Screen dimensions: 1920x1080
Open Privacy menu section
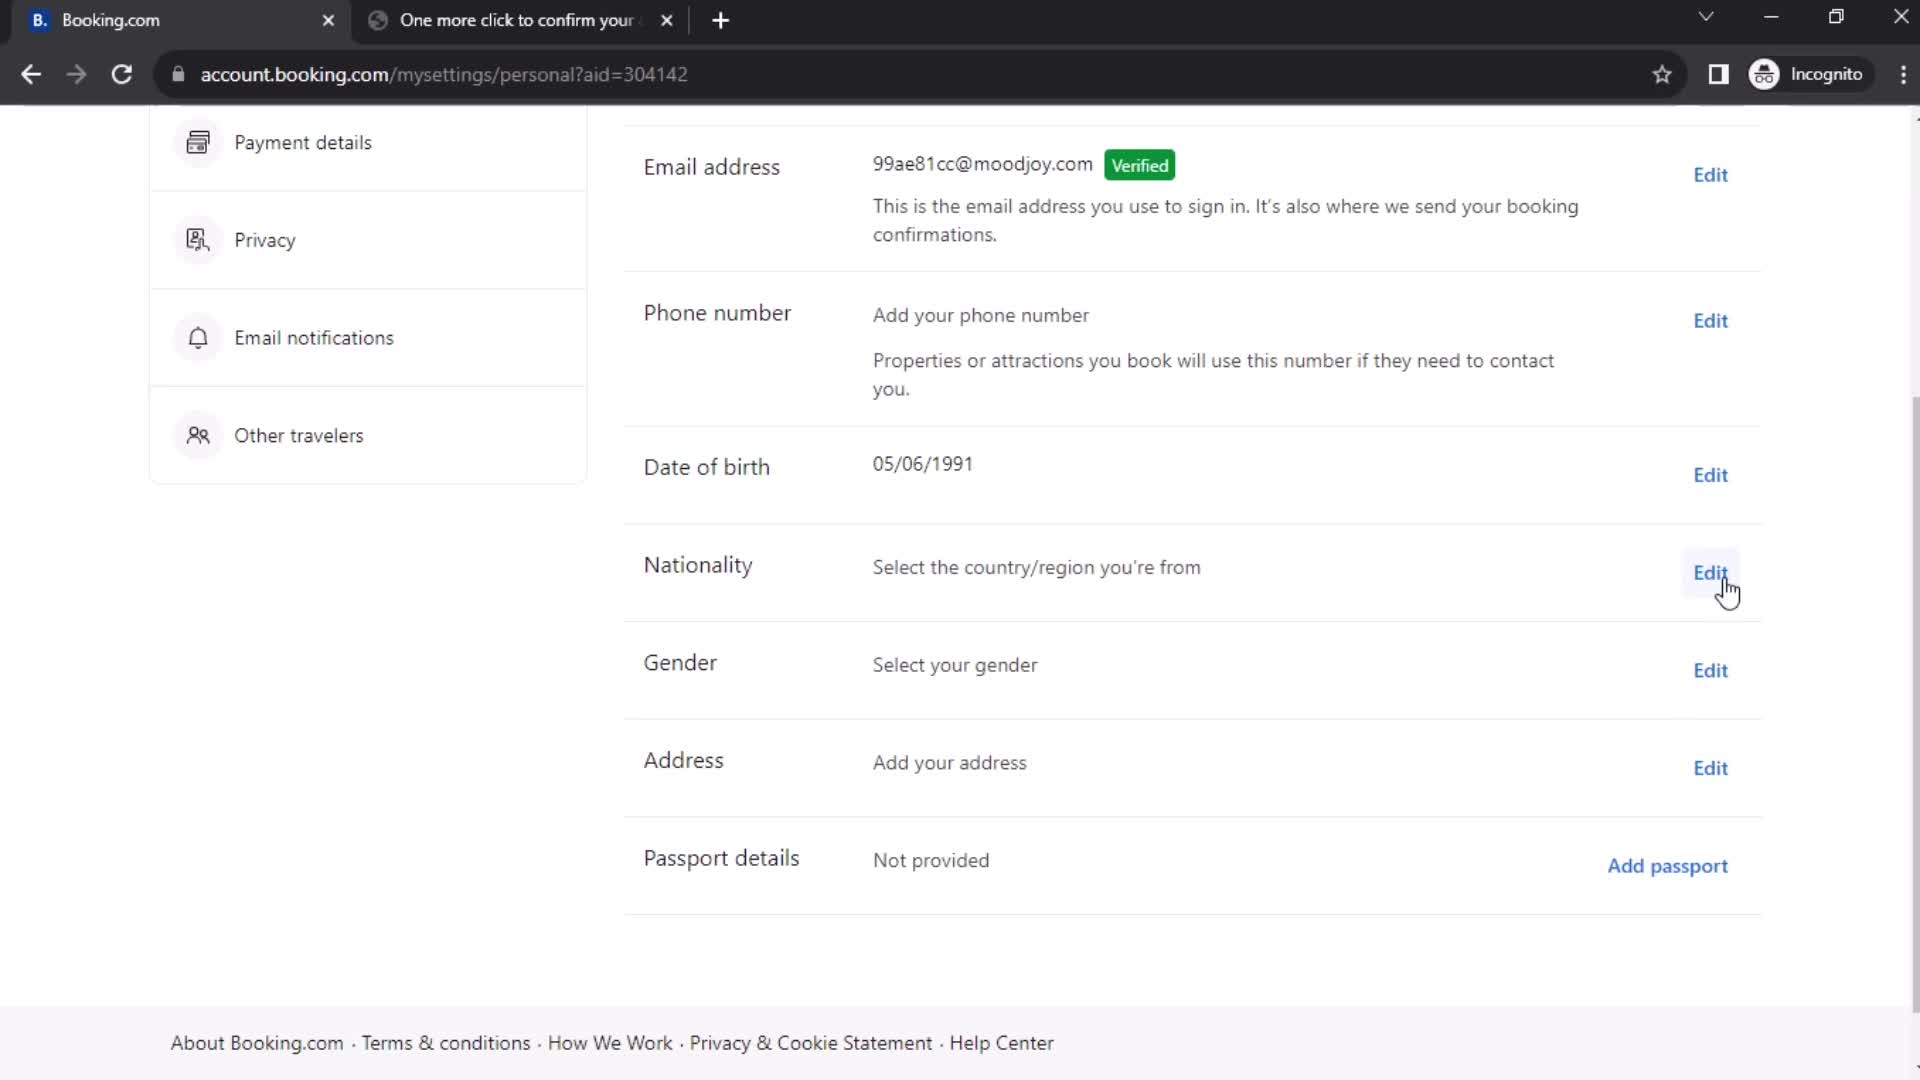tap(265, 239)
